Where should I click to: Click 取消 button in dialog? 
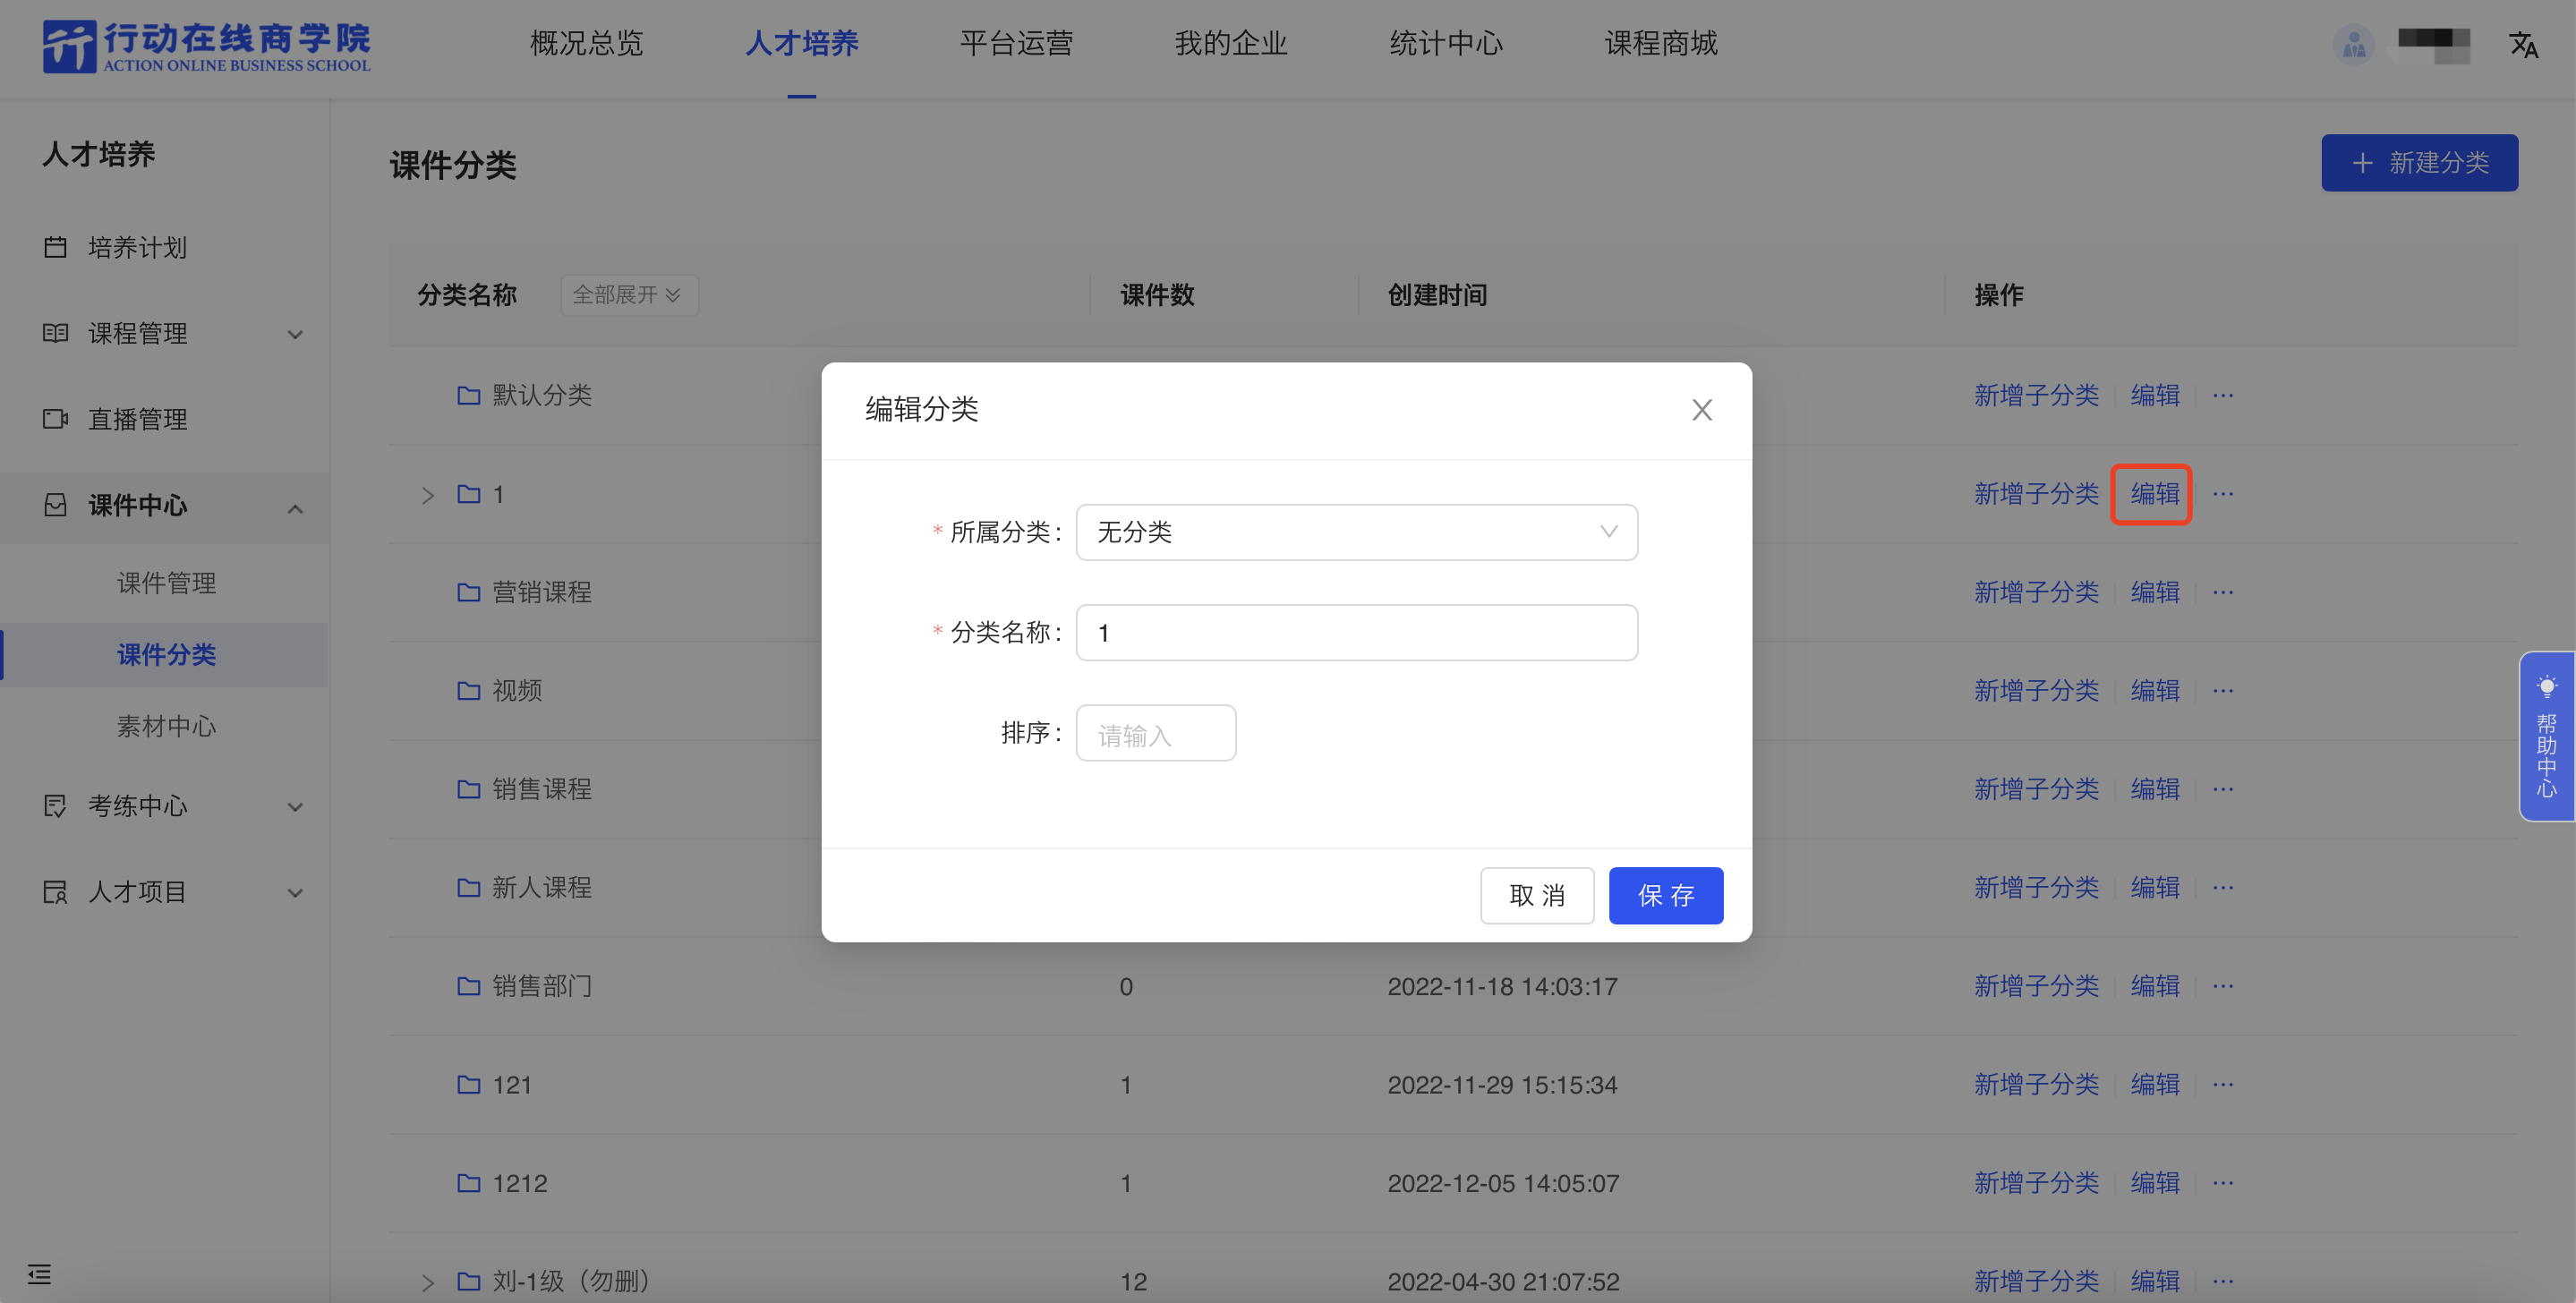1537,895
